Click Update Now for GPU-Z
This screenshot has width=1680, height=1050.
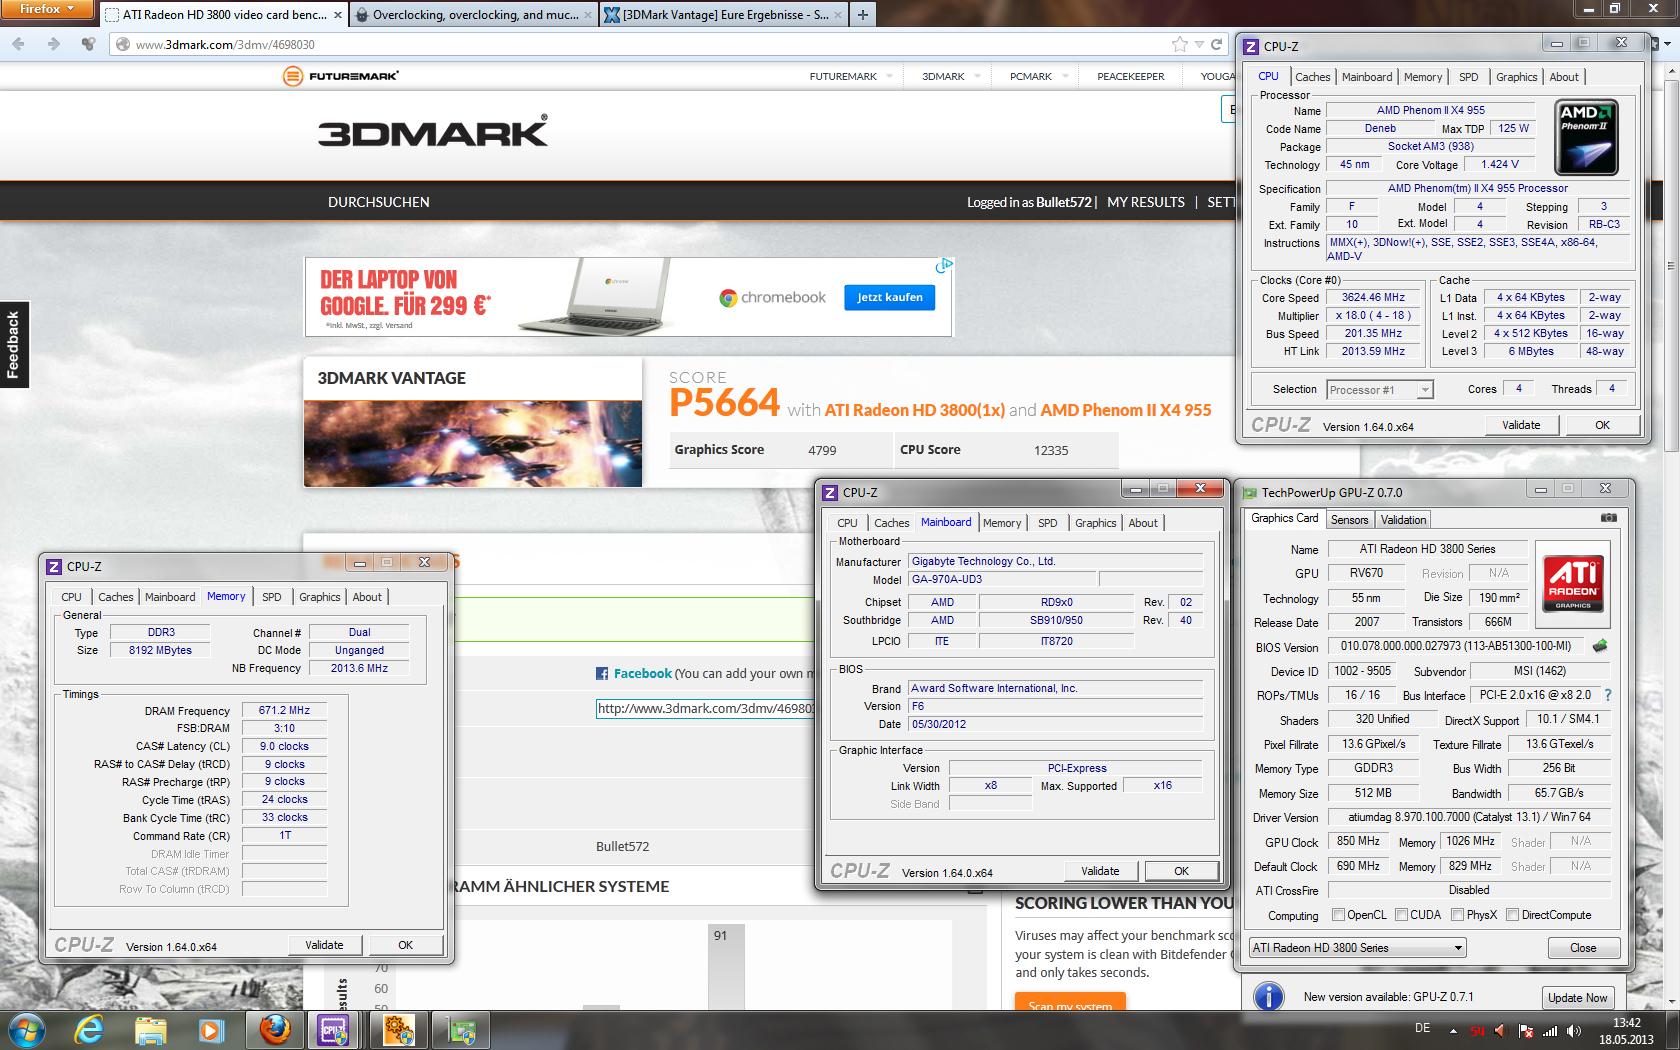tap(1577, 997)
